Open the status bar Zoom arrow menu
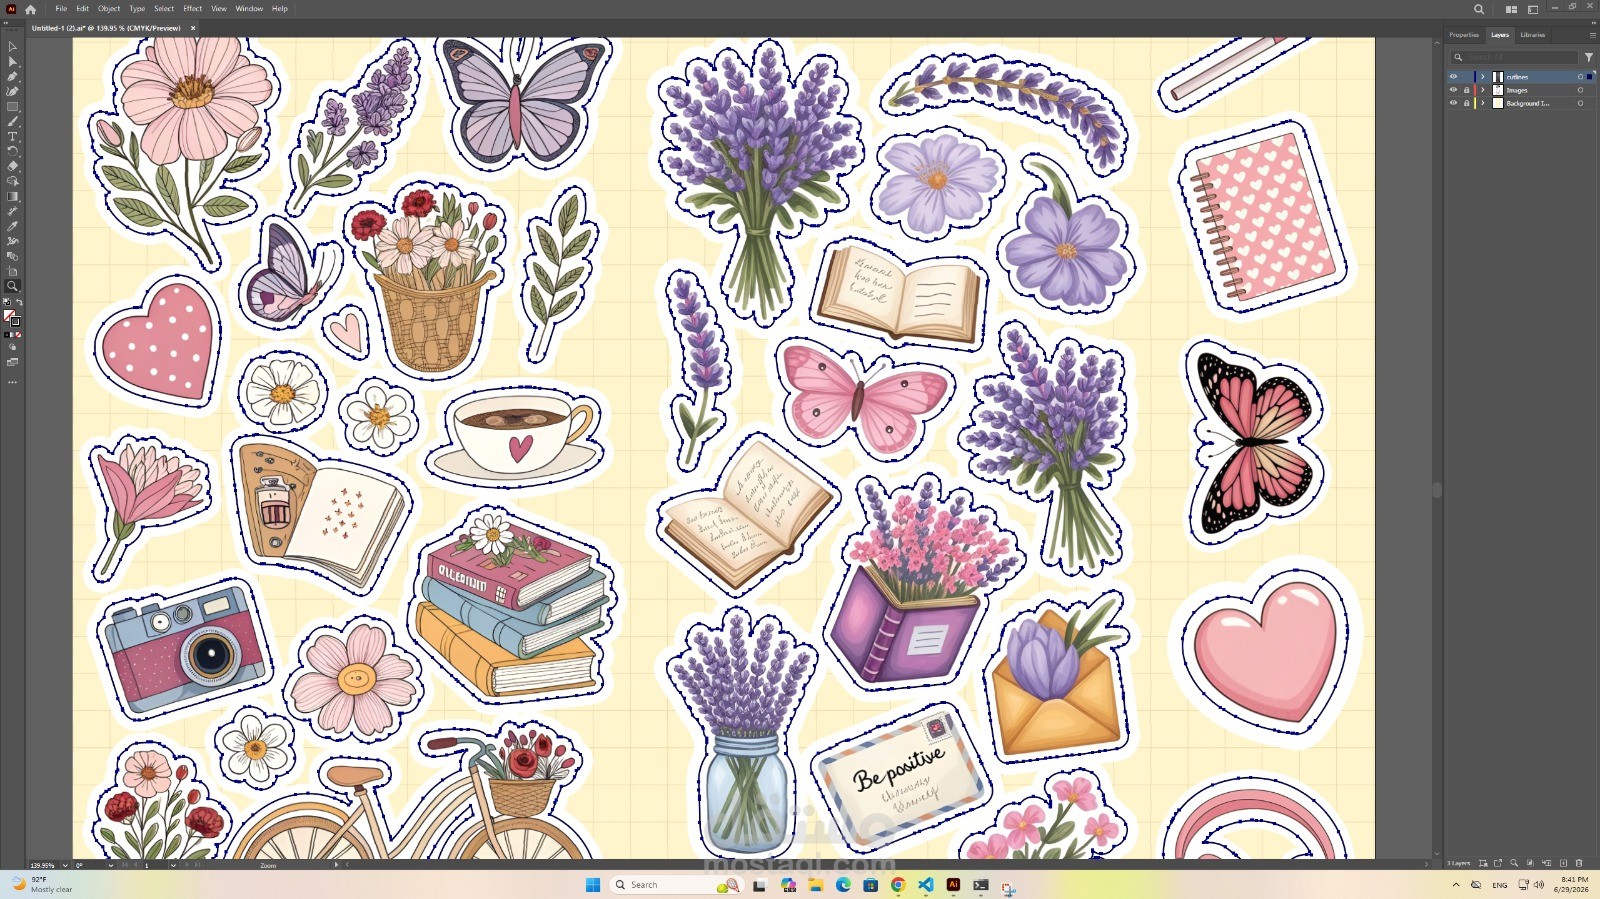 336,865
